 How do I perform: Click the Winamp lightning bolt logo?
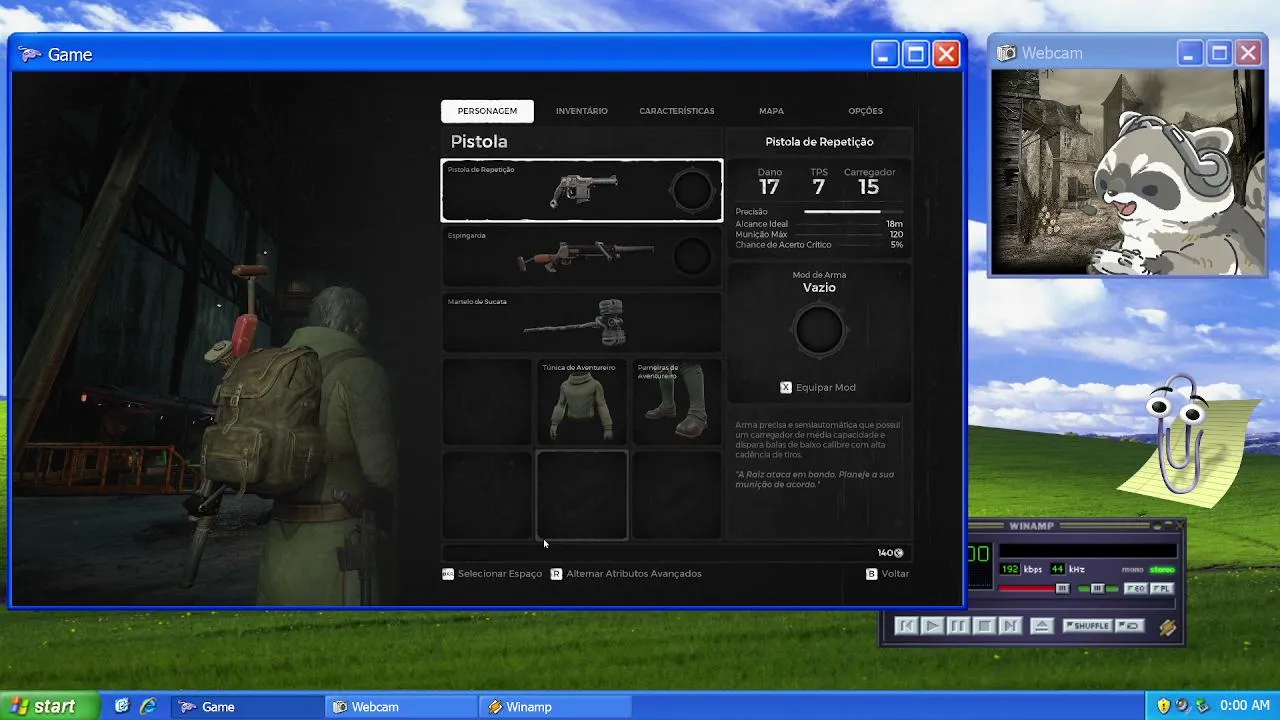1167,627
